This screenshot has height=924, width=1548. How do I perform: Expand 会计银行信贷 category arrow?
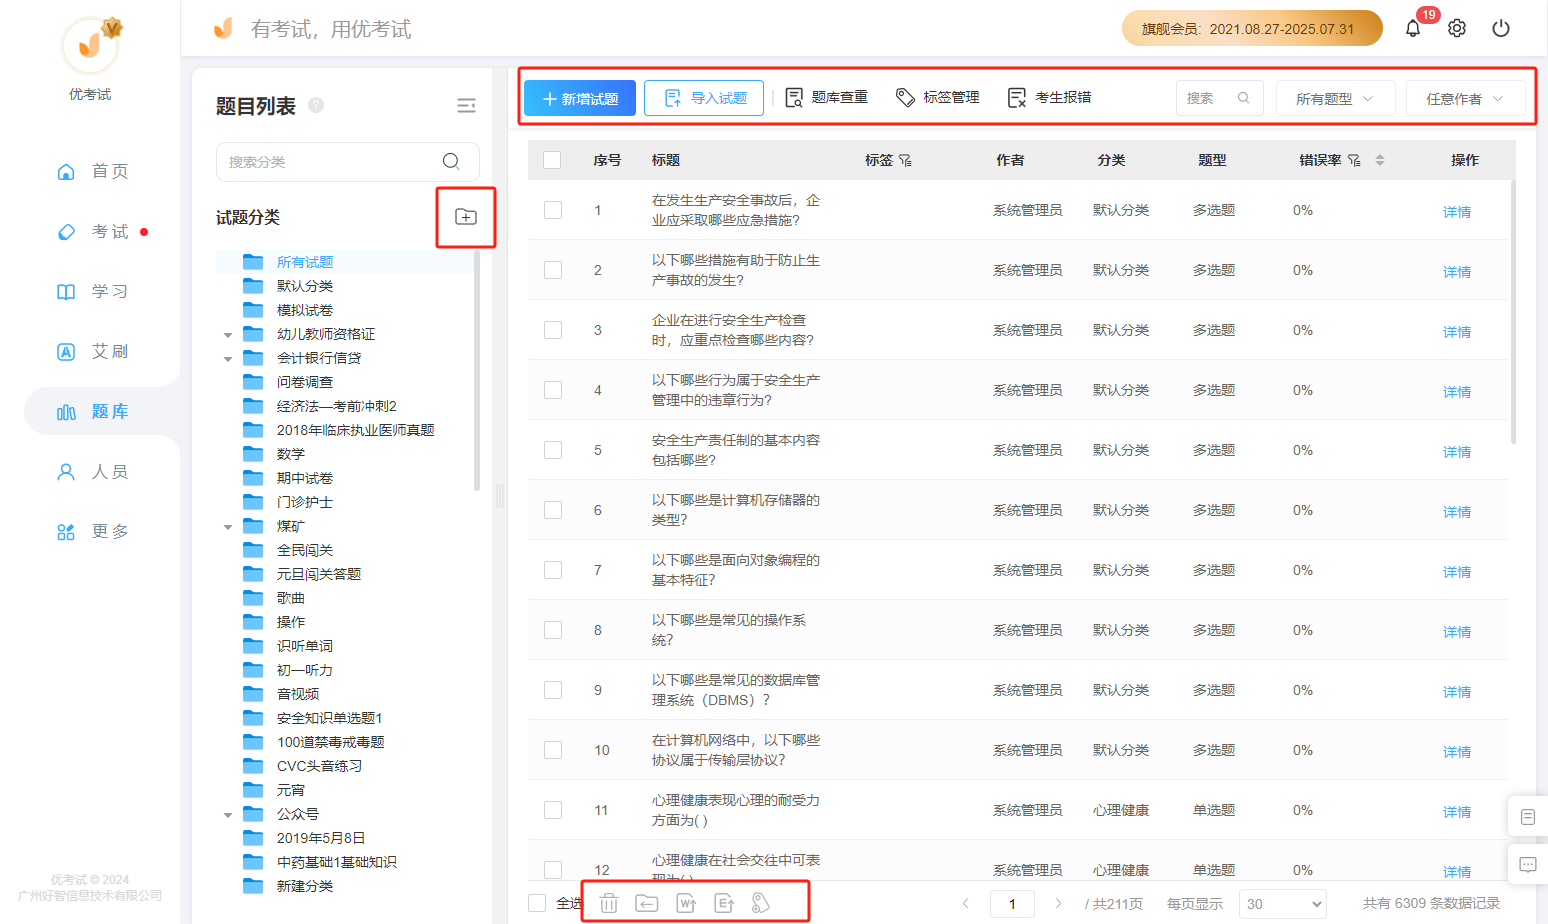(x=228, y=359)
